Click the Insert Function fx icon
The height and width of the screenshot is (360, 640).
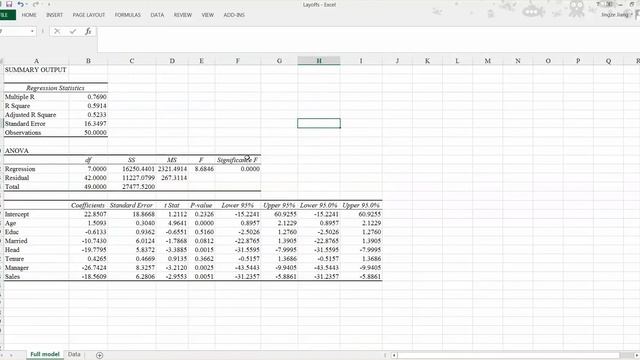click(88, 31)
